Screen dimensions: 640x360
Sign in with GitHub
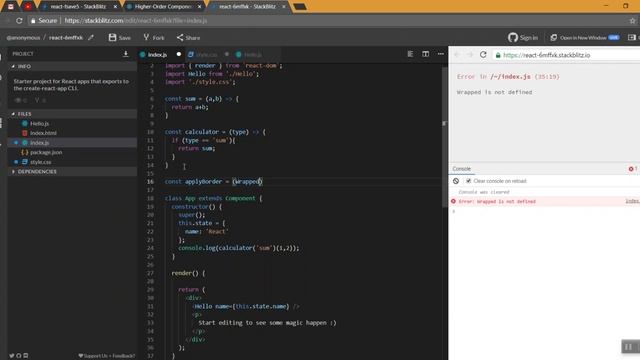pyautogui.click(x=523, y=38)
